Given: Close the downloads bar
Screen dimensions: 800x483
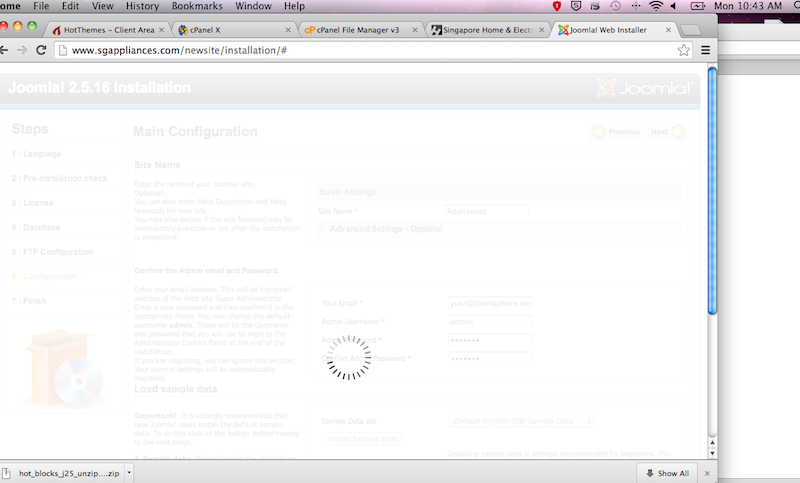Looking at the screenshot, I should coord(707,473).
